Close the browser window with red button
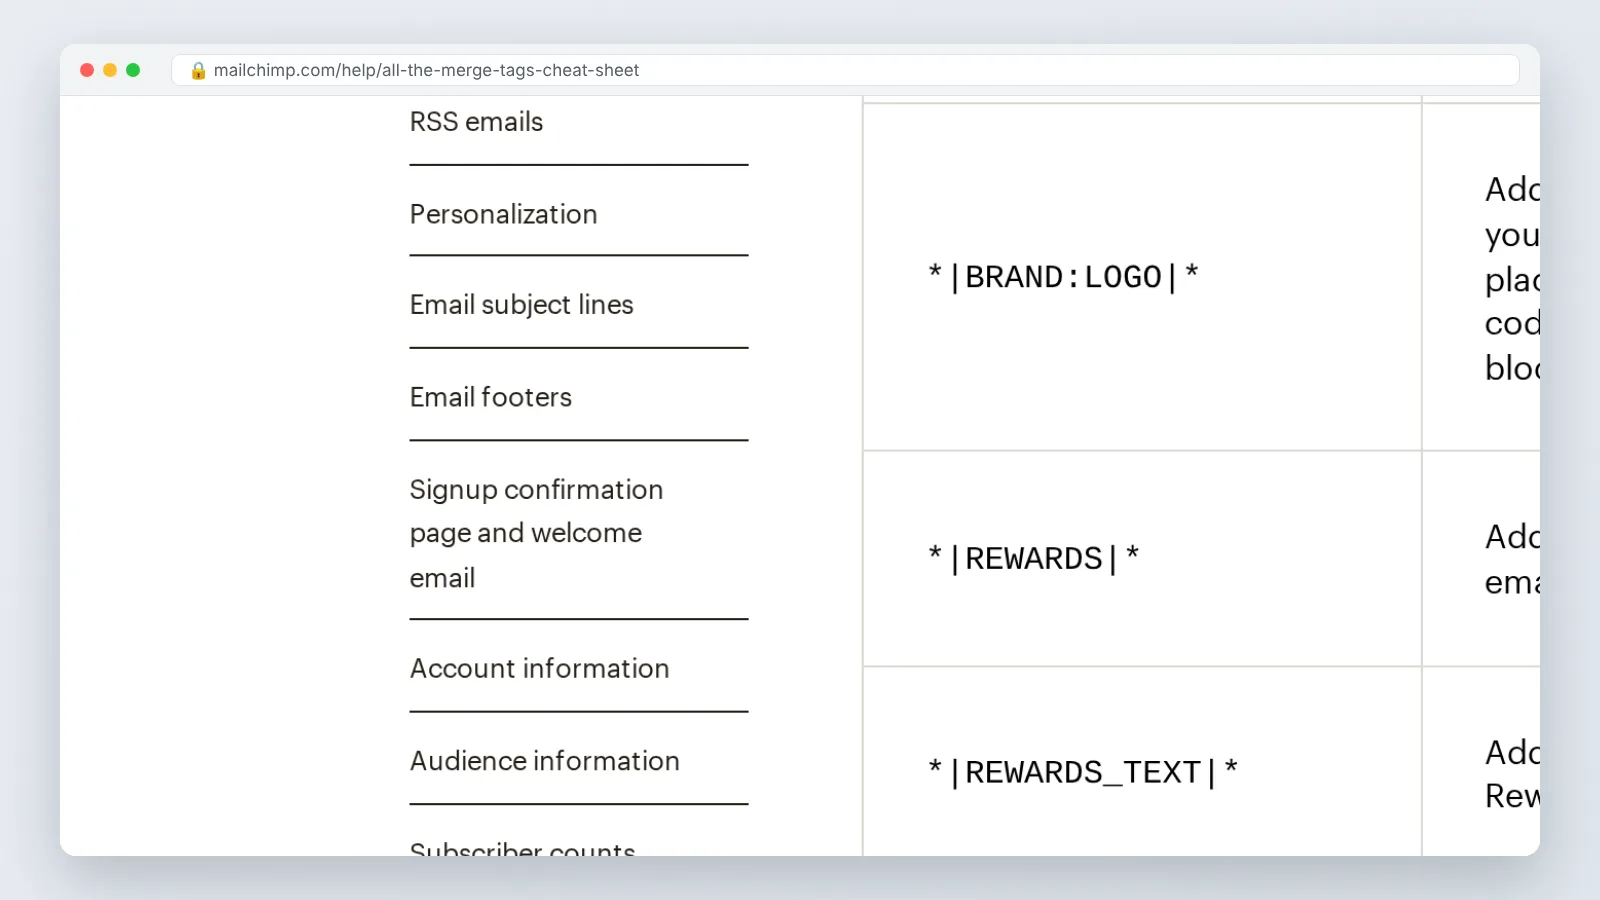This screenshot has width=1600, height=900. click(87, 70)
